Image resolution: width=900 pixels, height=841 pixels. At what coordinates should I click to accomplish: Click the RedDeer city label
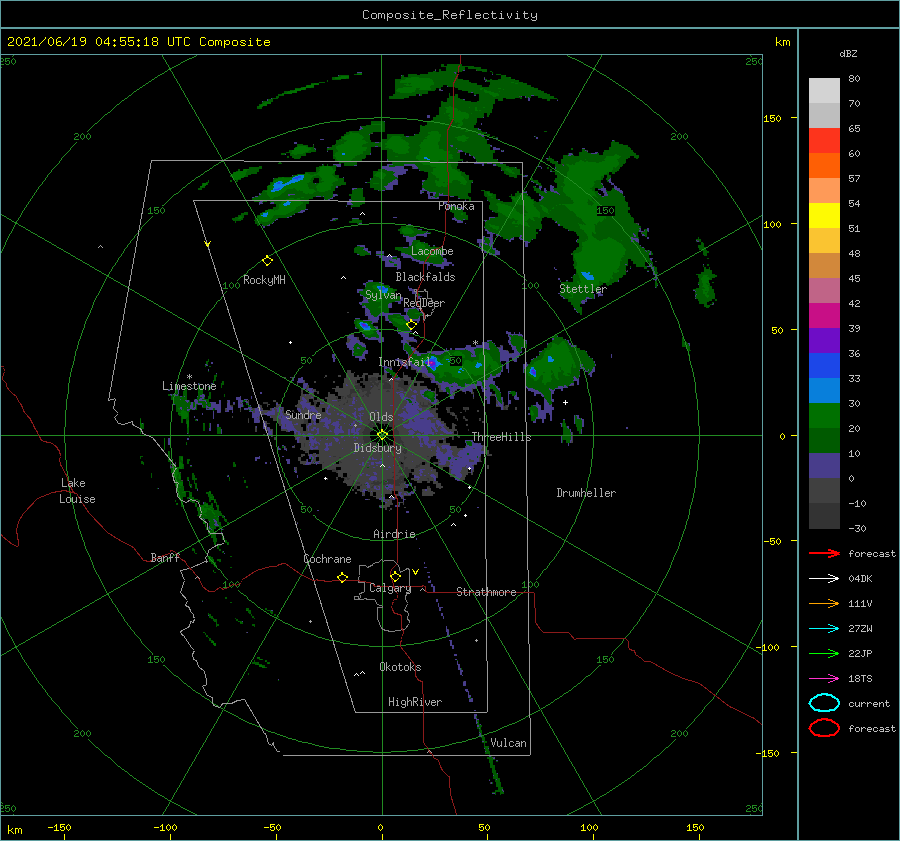coord(424,303)
